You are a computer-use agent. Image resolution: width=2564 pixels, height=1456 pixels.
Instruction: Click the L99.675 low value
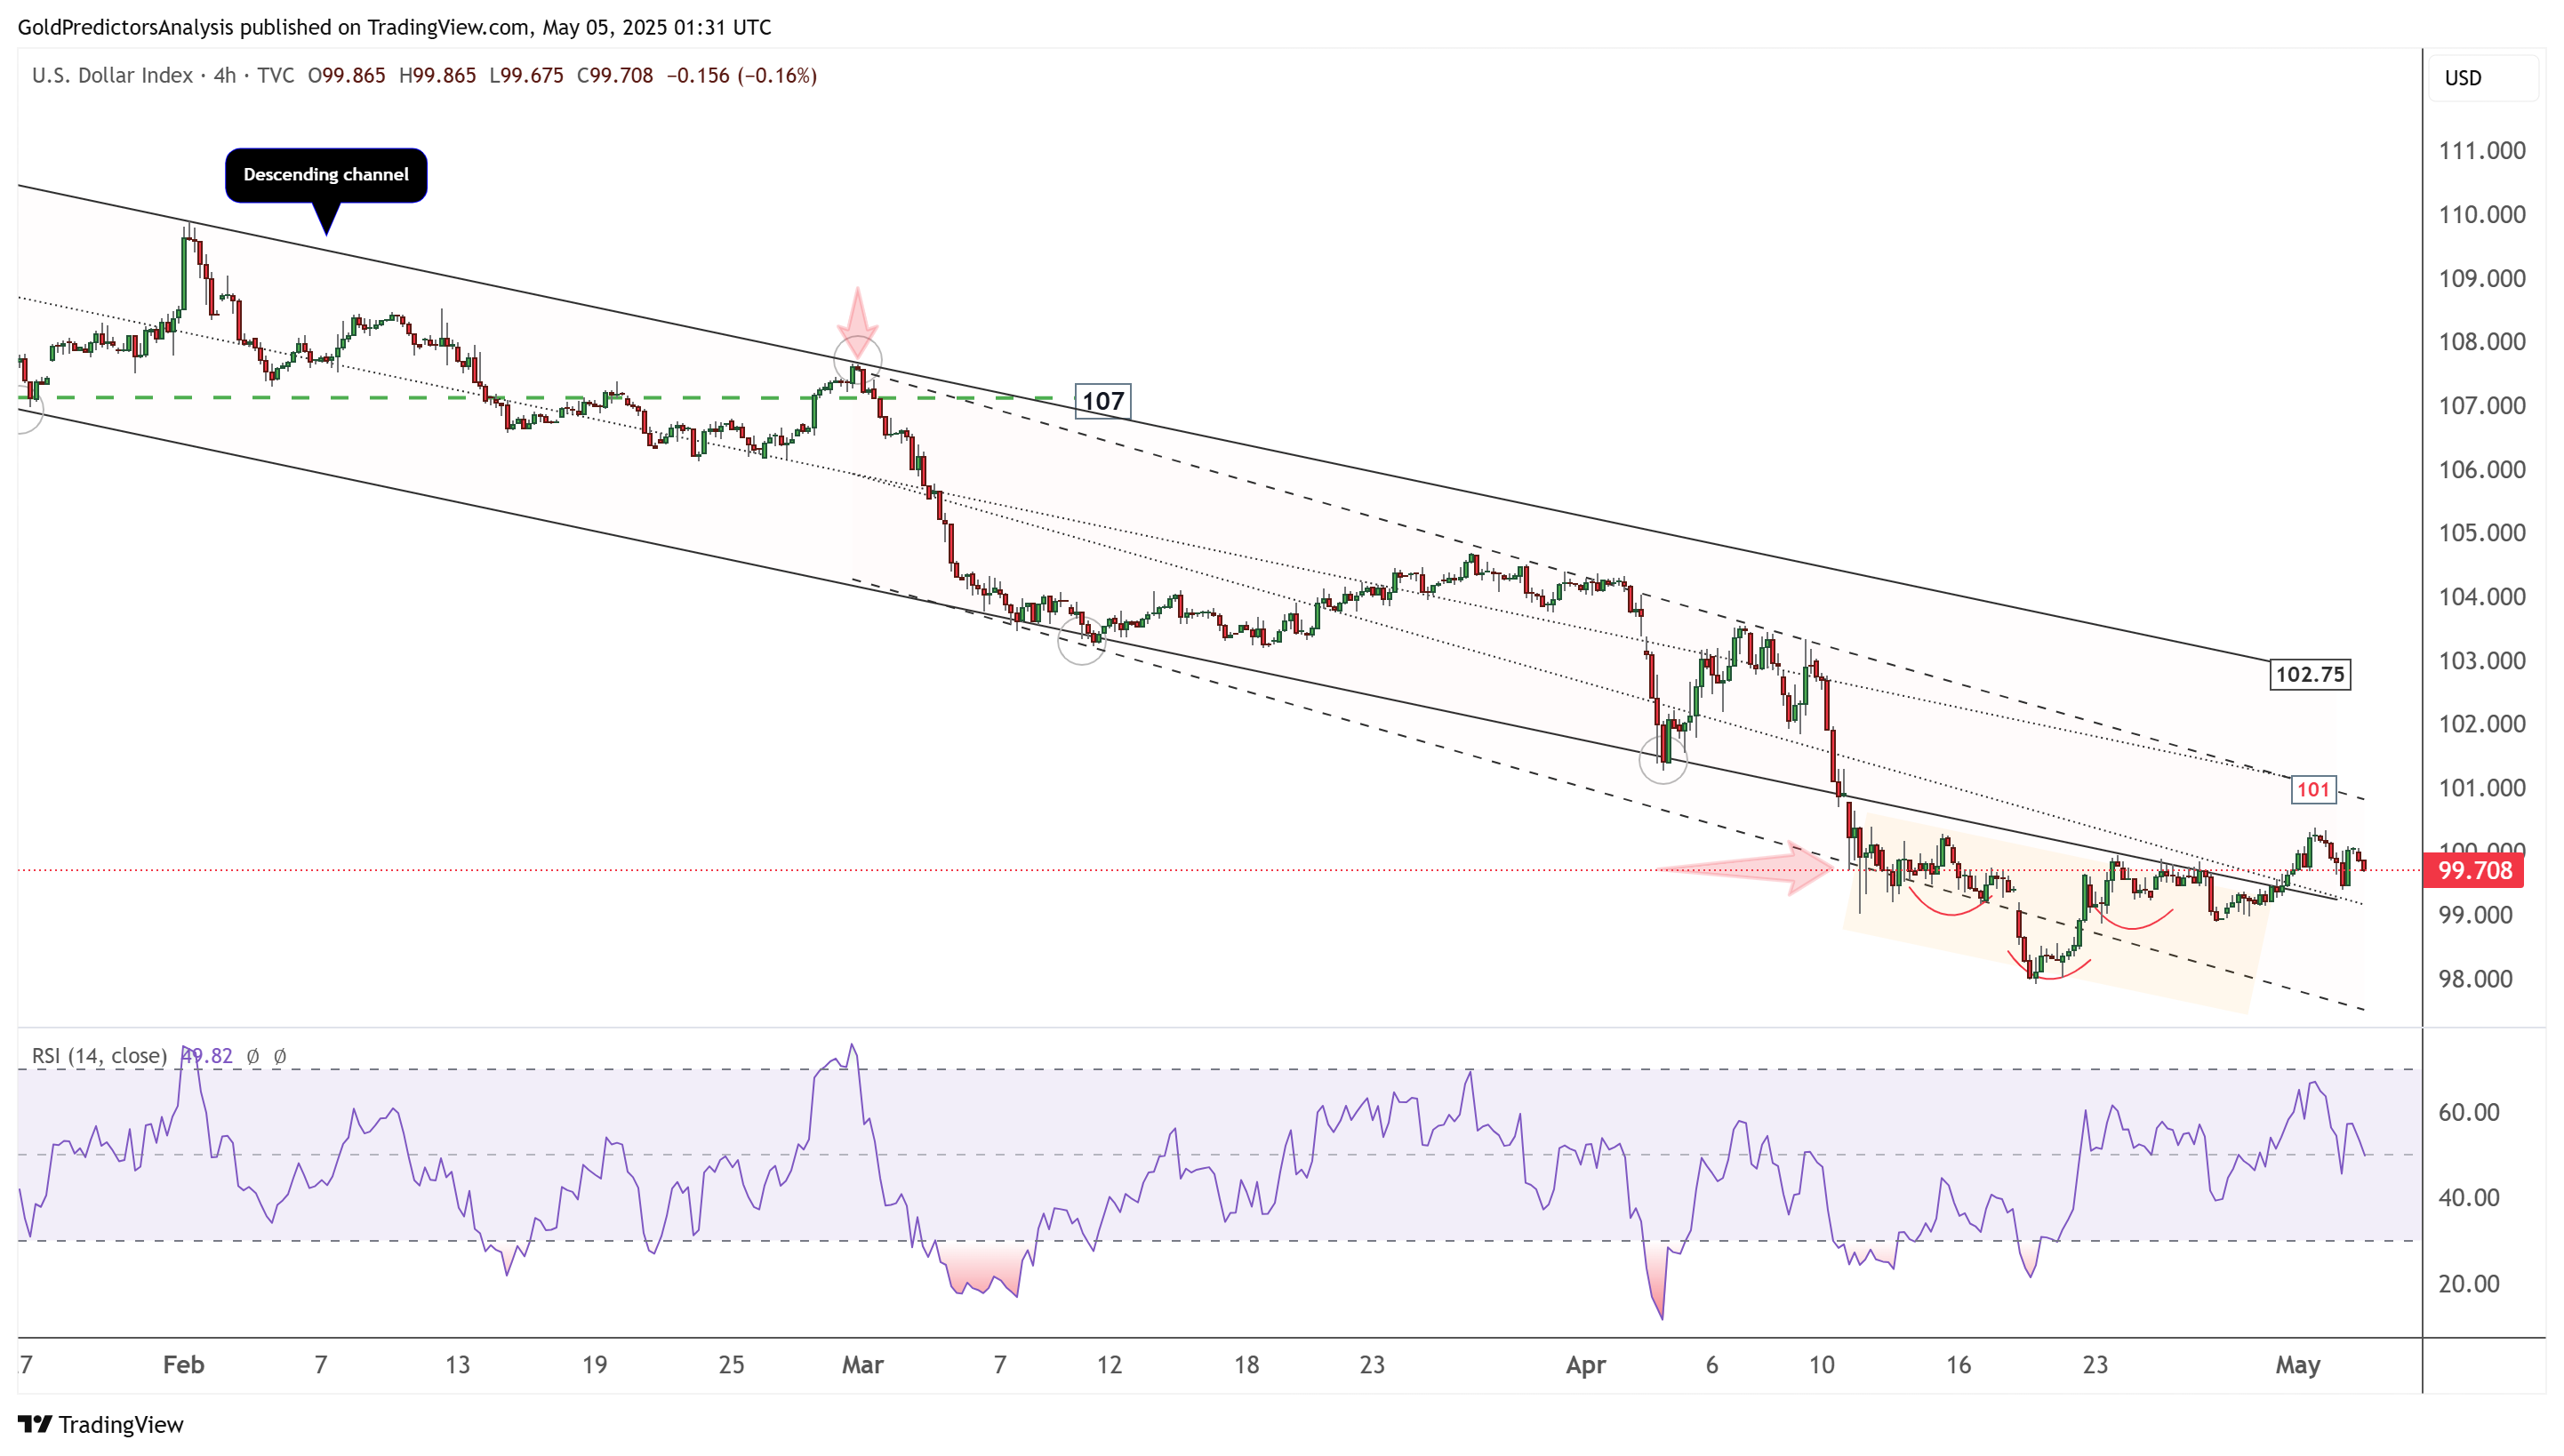pyautogui.click(x=526, y=76)
